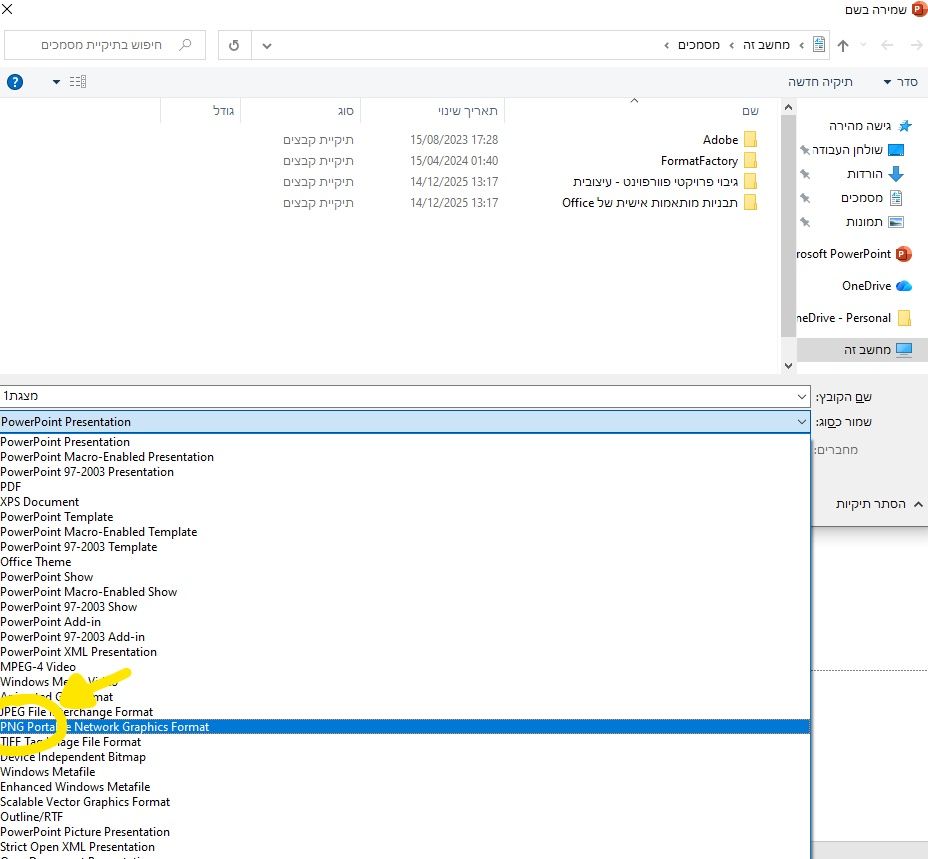Screen dimensions: 928x859
Task: Select PDF from the file type list
Action: (11, 487)
